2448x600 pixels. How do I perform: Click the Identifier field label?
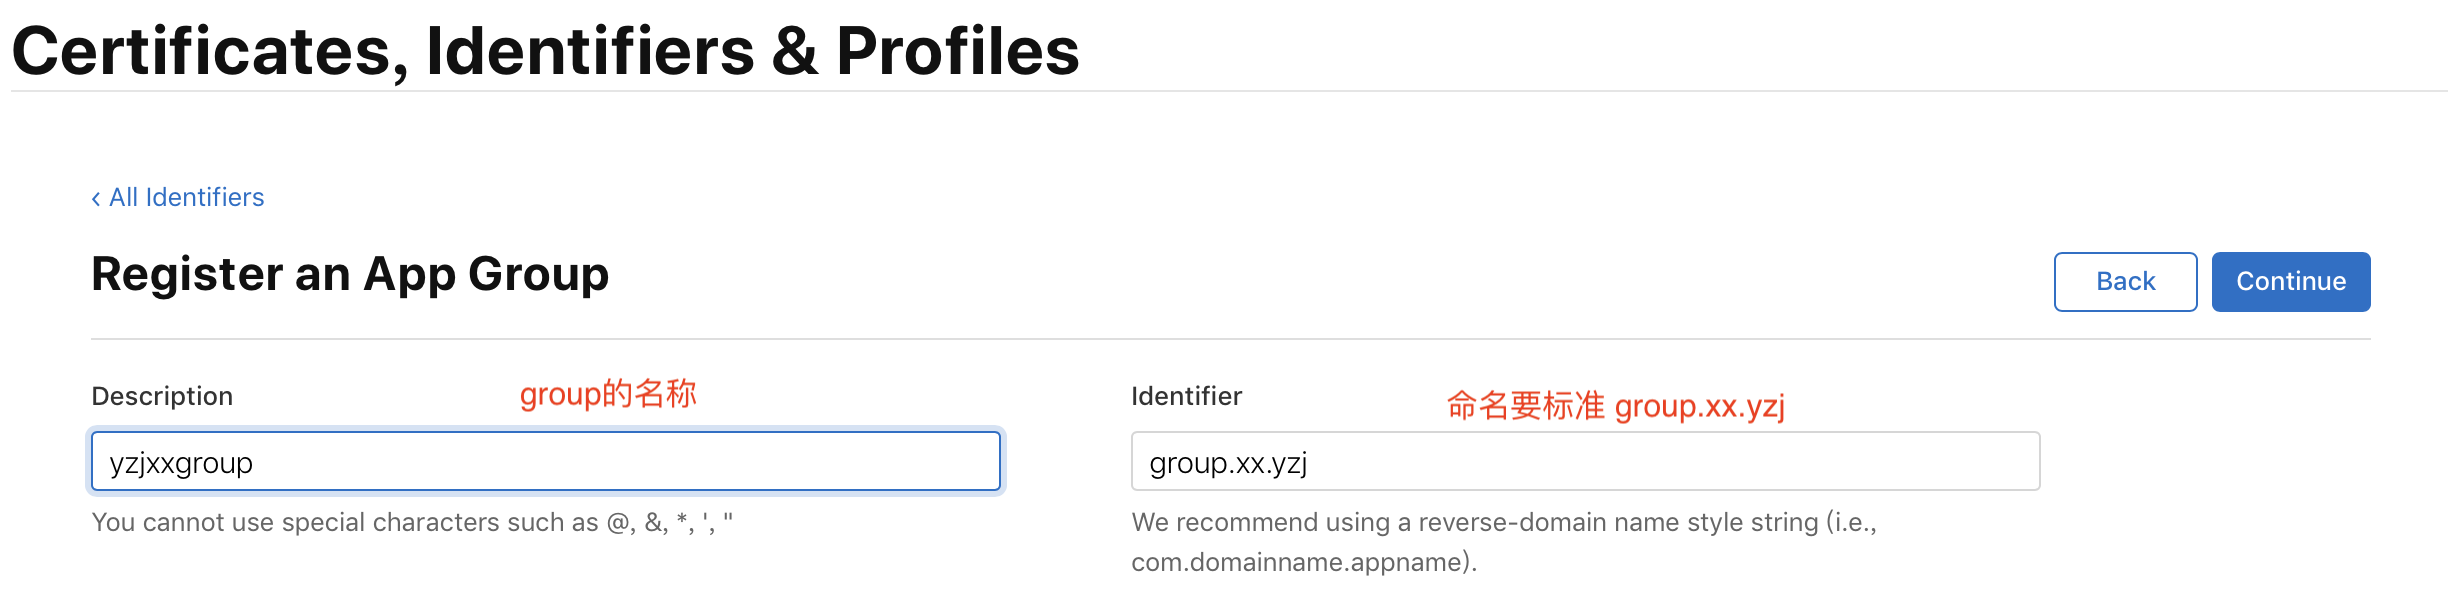click(x=1186, y=396)
